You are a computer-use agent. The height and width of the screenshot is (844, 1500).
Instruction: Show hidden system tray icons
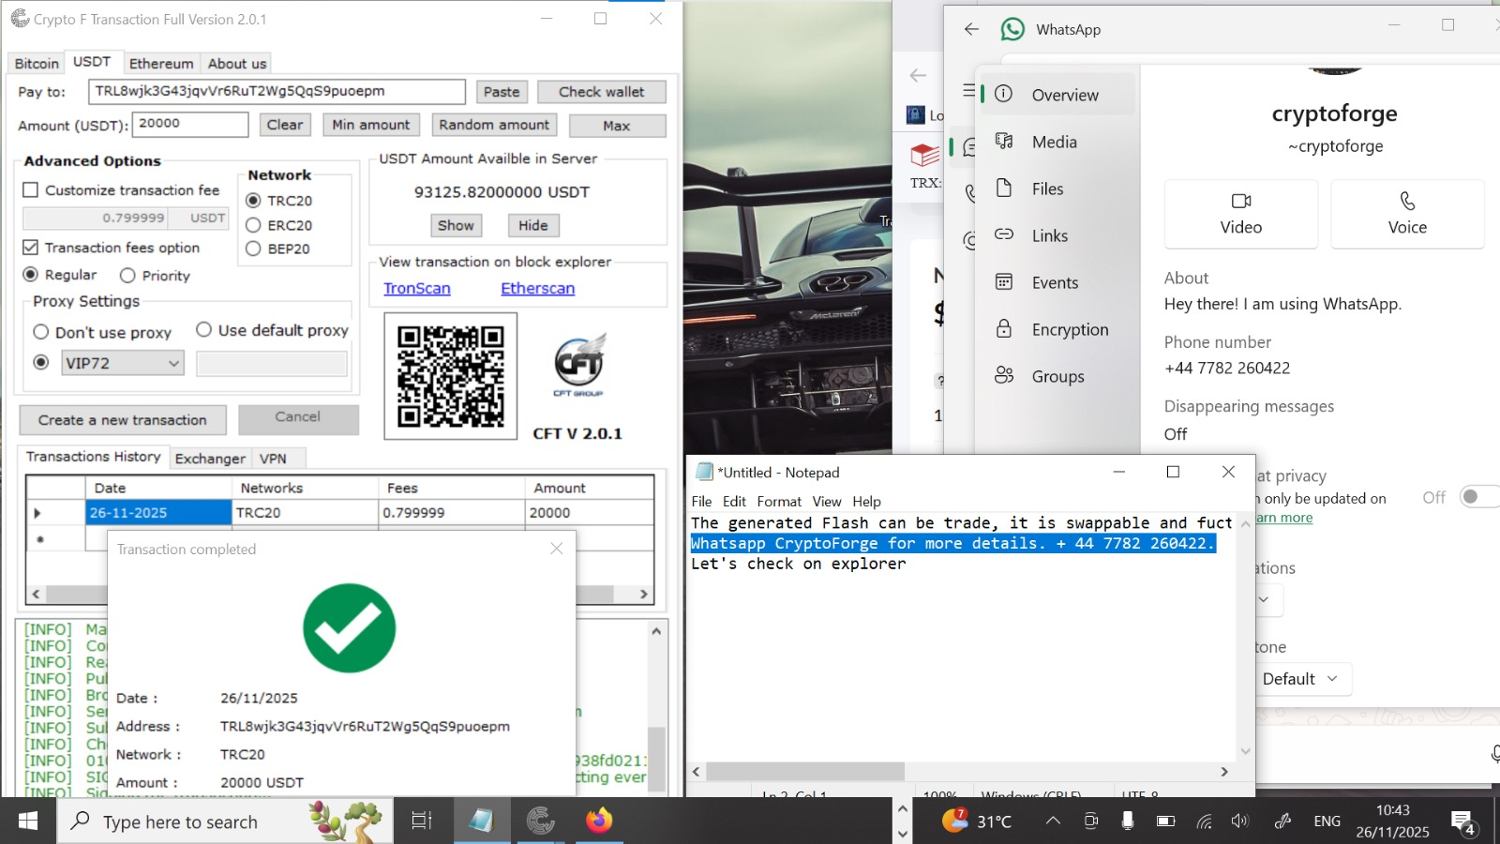pos(1053,821)
